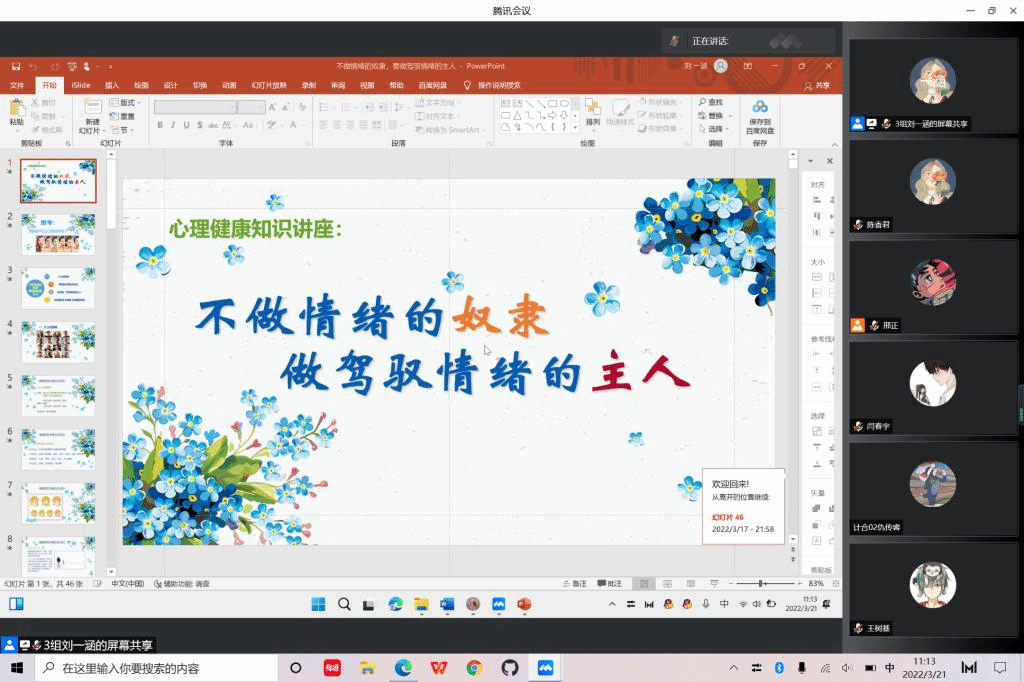Click the text highlight color button
Image resolution: width=1024 pixels, height=682 pixels.
tap(271, 125)
